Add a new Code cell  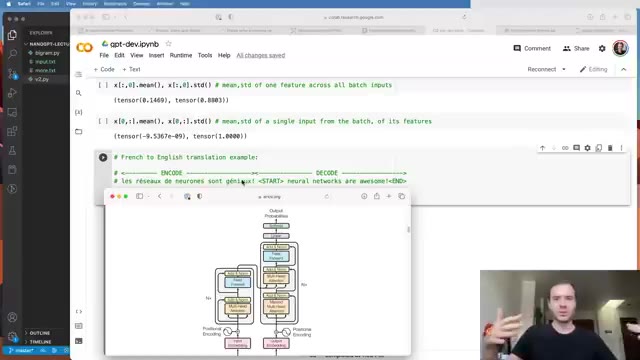(x=104, y=69)
